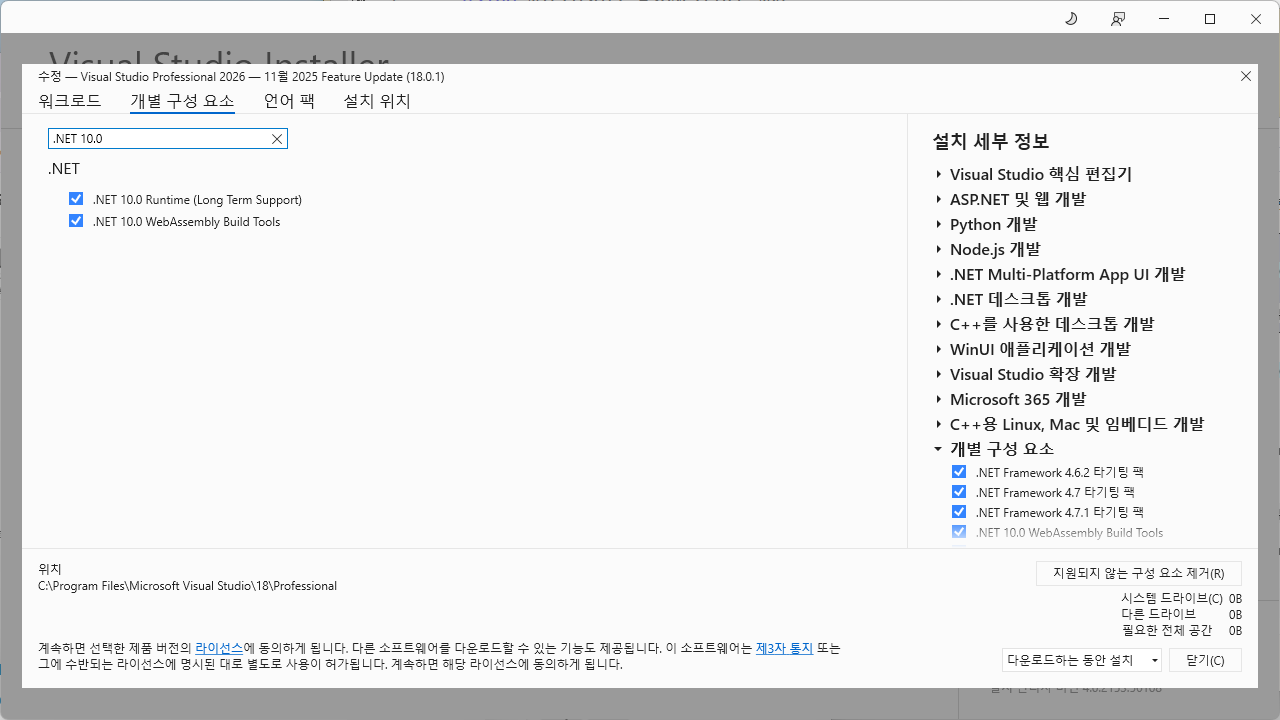Viewport: 1280px width, 720px height.
Task: Click 닫기(C) button
Action: coord(1205,660)
